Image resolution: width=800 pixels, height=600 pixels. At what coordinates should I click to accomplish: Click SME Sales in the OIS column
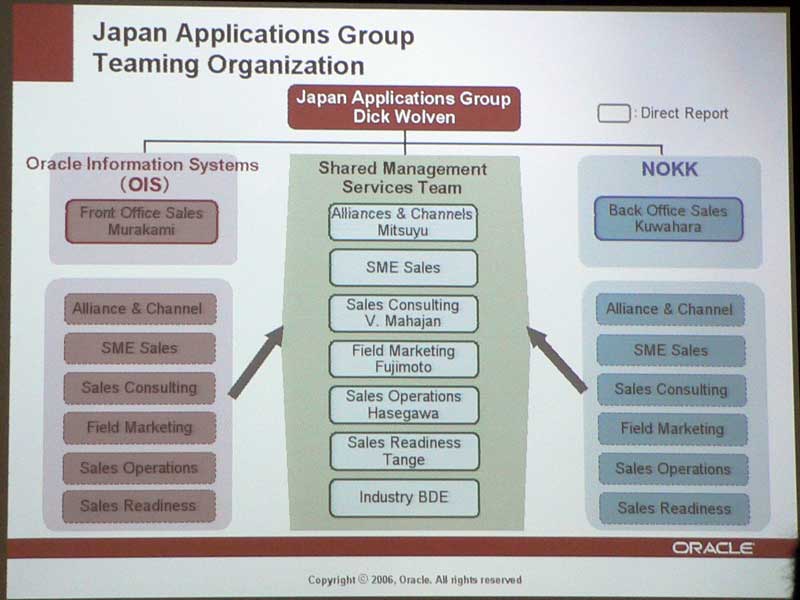pos(139,348)
